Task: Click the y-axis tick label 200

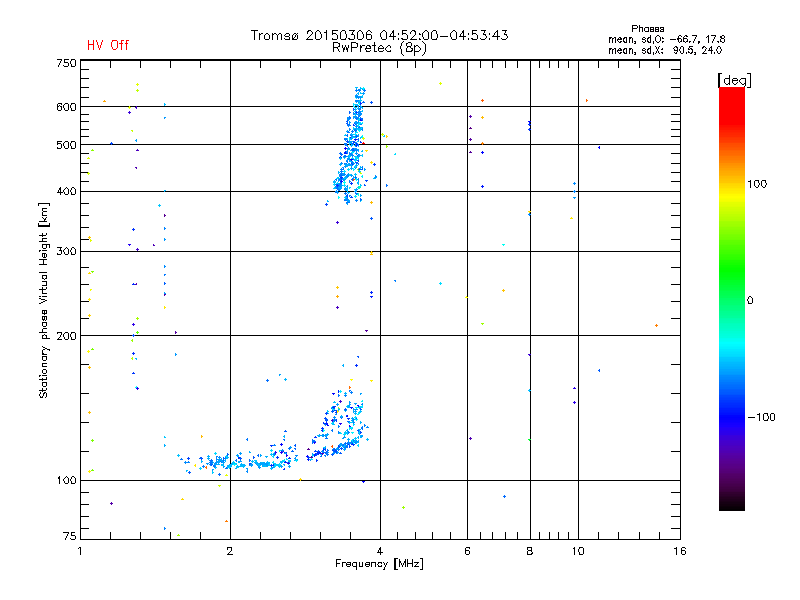Action: click(x=66, y=336)
